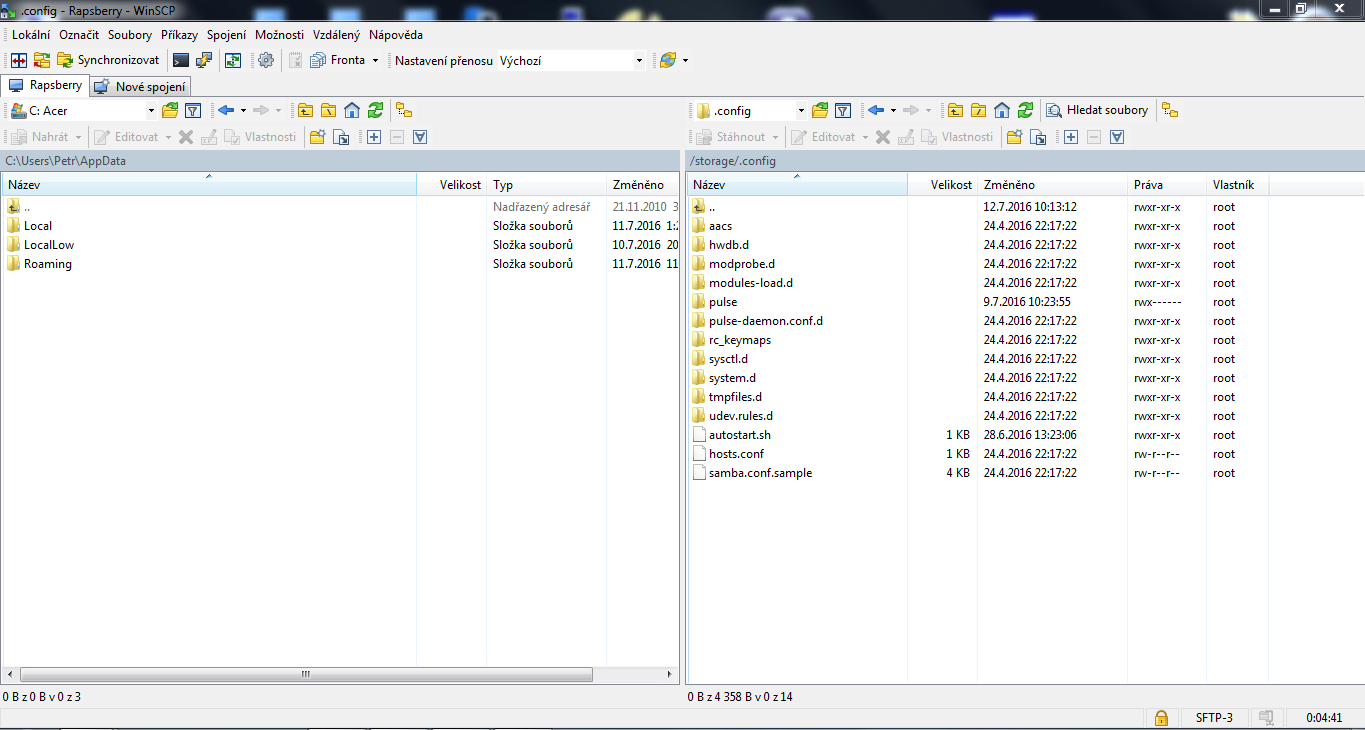Image resolution: width=1365 pixels, height=730 pixels.
Task: Open terminal console icon in main toolbar
Action: click(x=181, y=60)
